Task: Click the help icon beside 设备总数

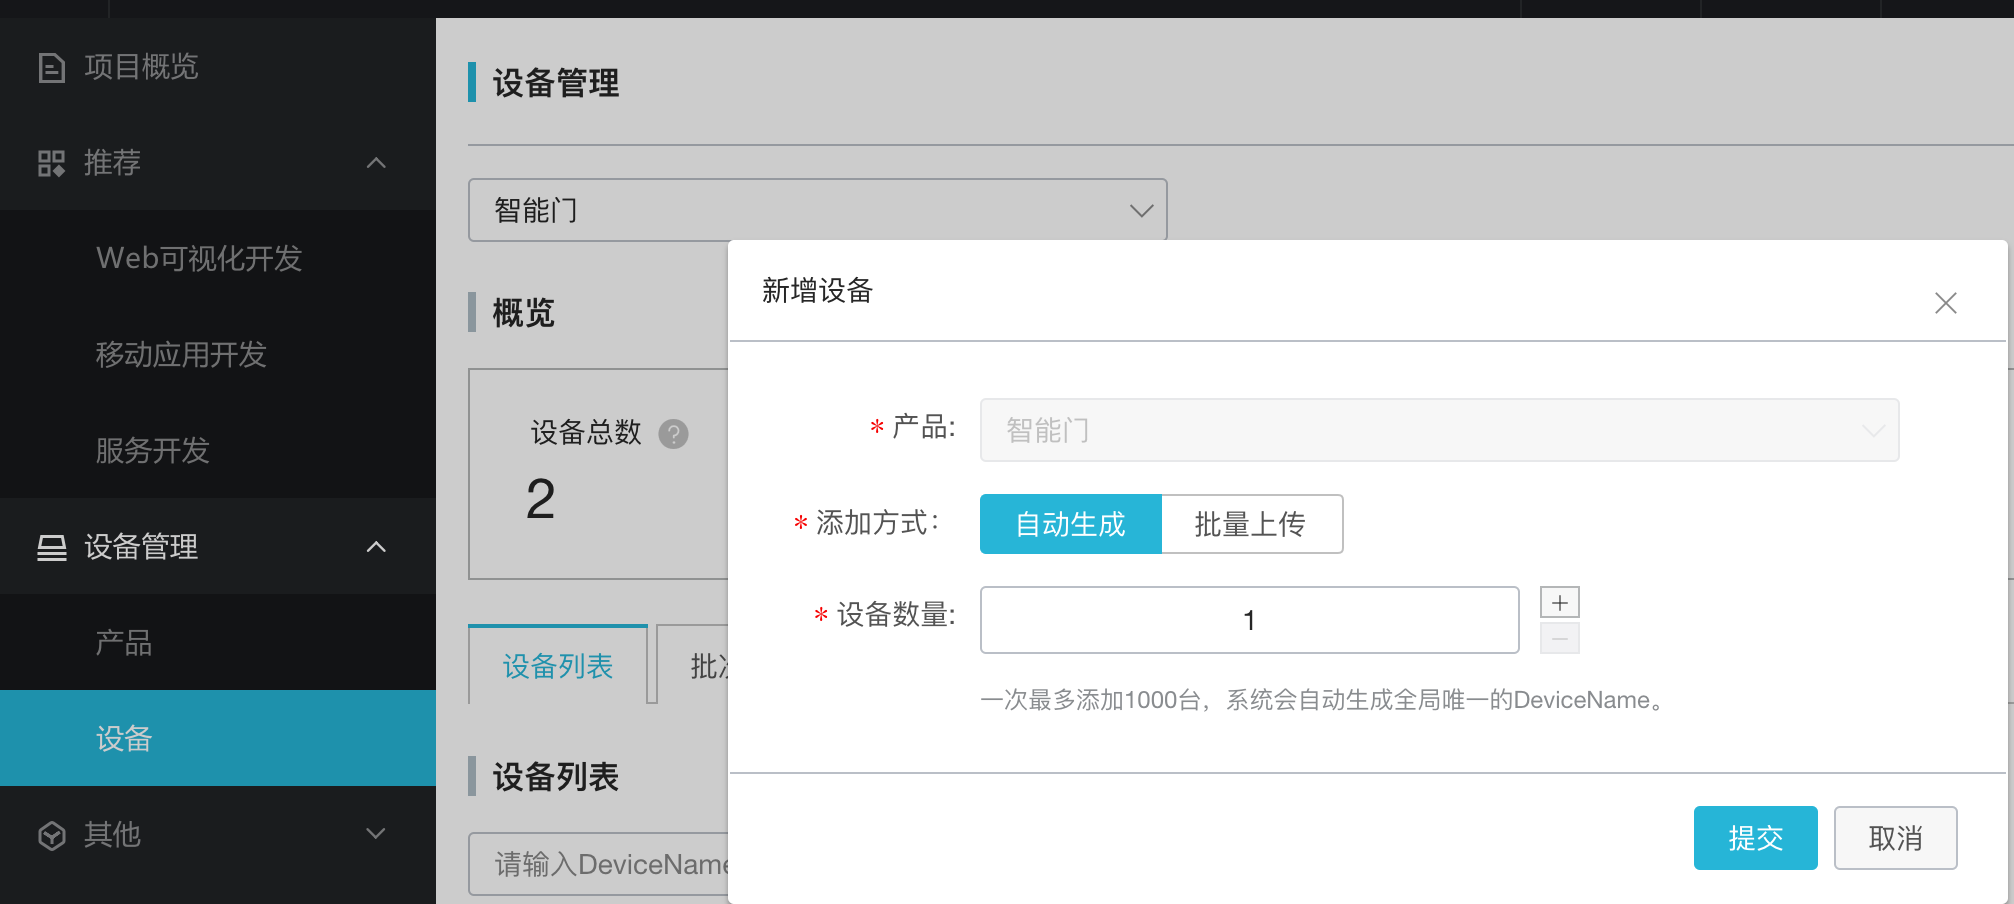Action: 673,434
